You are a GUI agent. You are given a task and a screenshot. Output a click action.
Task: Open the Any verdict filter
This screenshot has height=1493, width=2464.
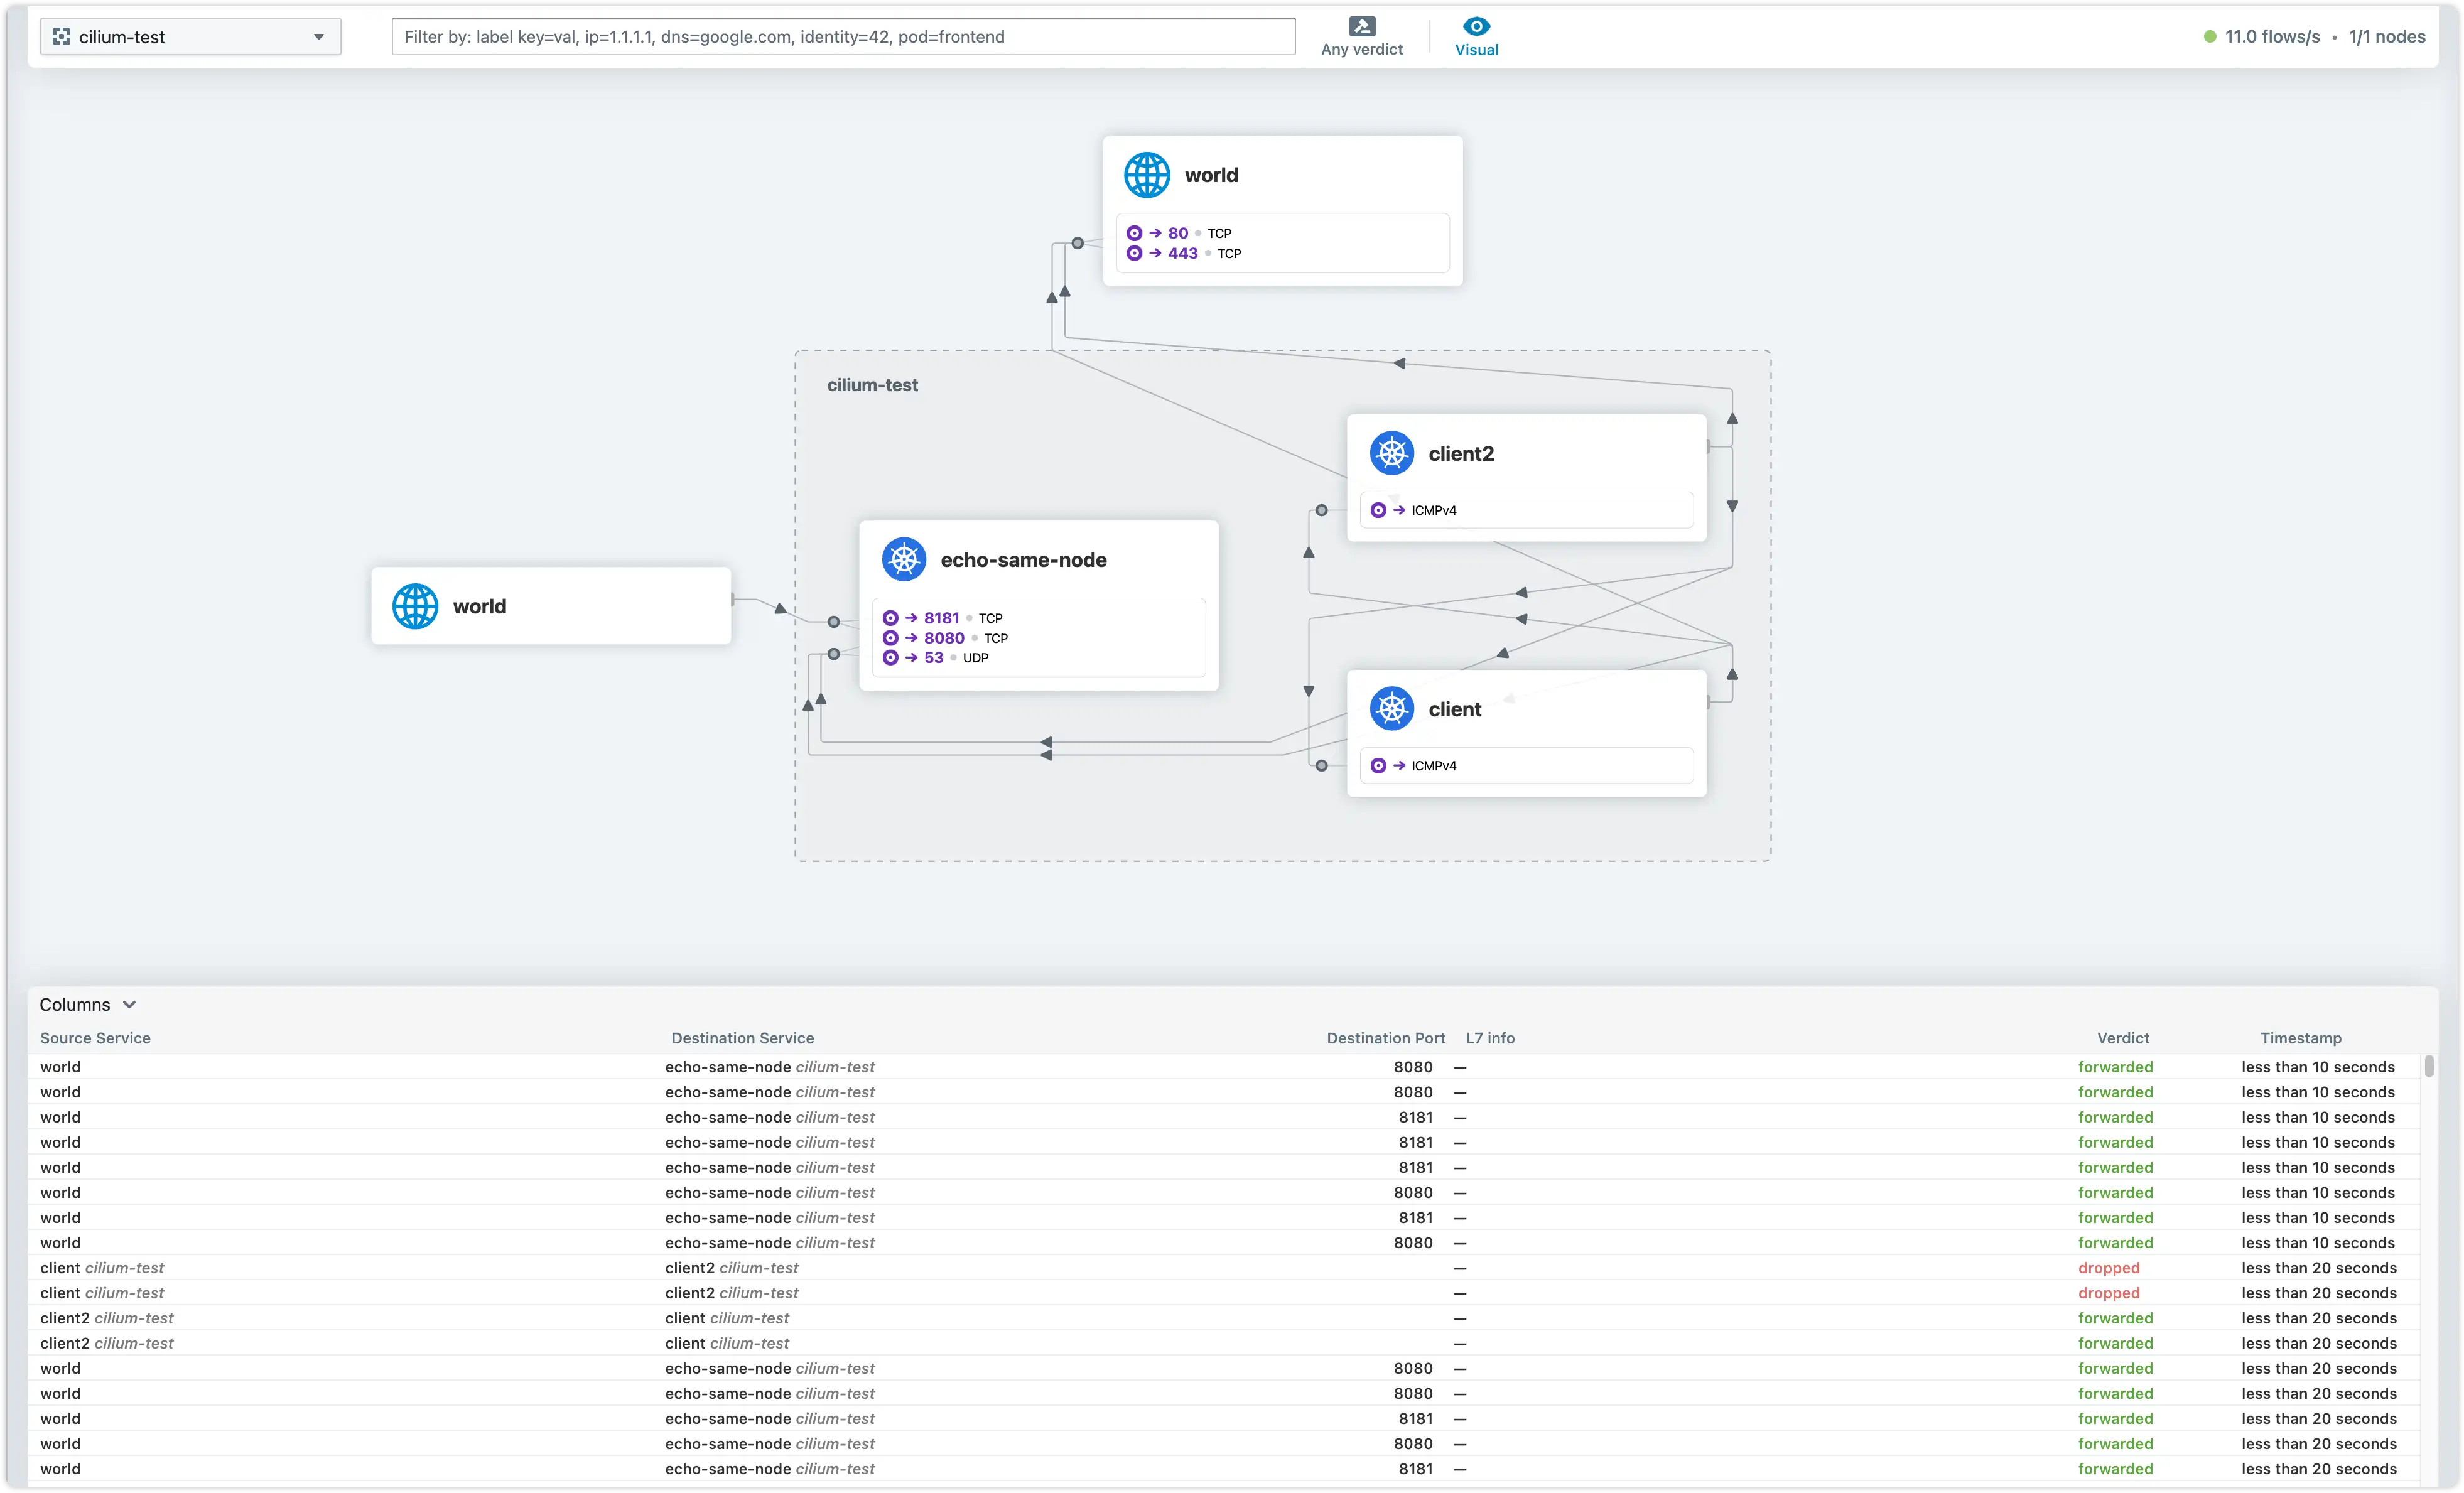click(x=1361, y=36)
